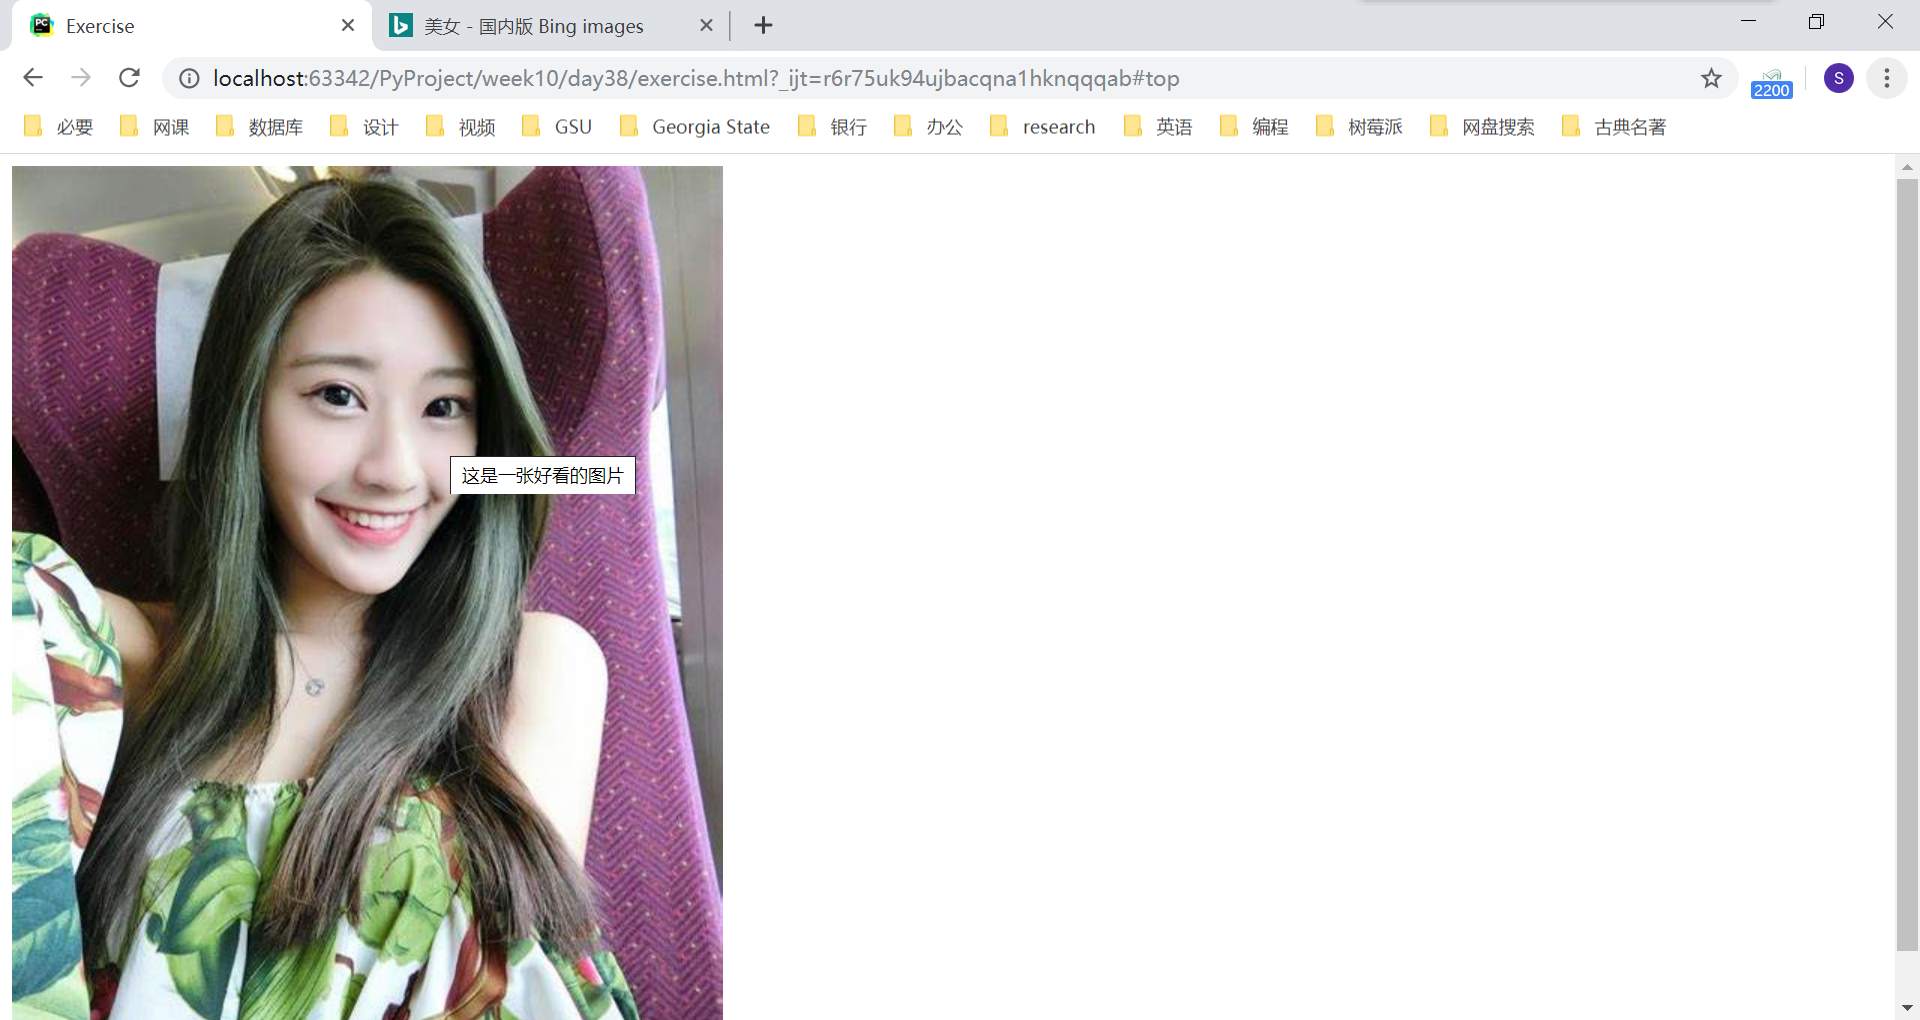Click the vertical scrollbar thumb
The width and height of the screenshot is (1920, 1020).
(x=1907, y=560)
